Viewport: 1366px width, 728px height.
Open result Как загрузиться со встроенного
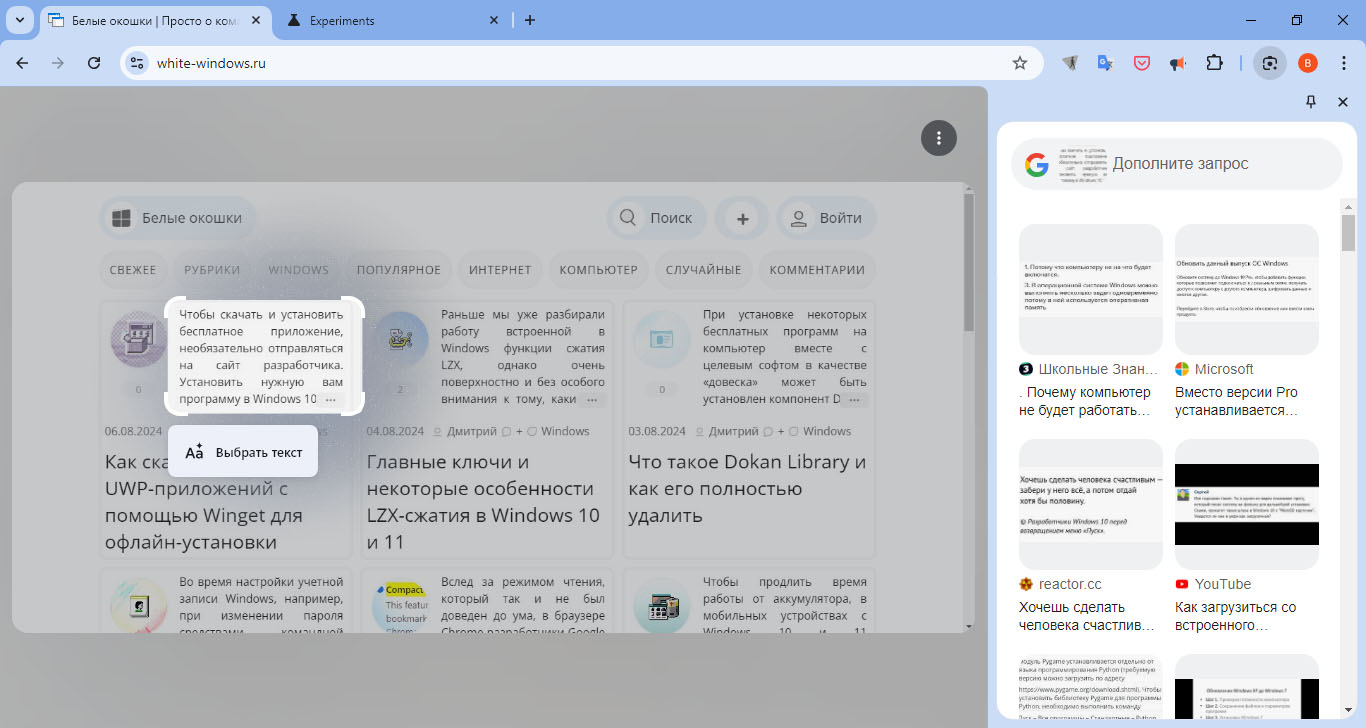coord(1236,616)
